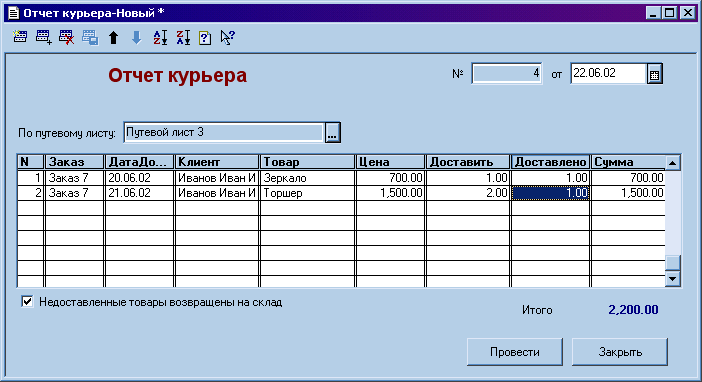Screen dimensions: 702x382
Task: Click the По путевому листу label
Action: coord(67,133)
